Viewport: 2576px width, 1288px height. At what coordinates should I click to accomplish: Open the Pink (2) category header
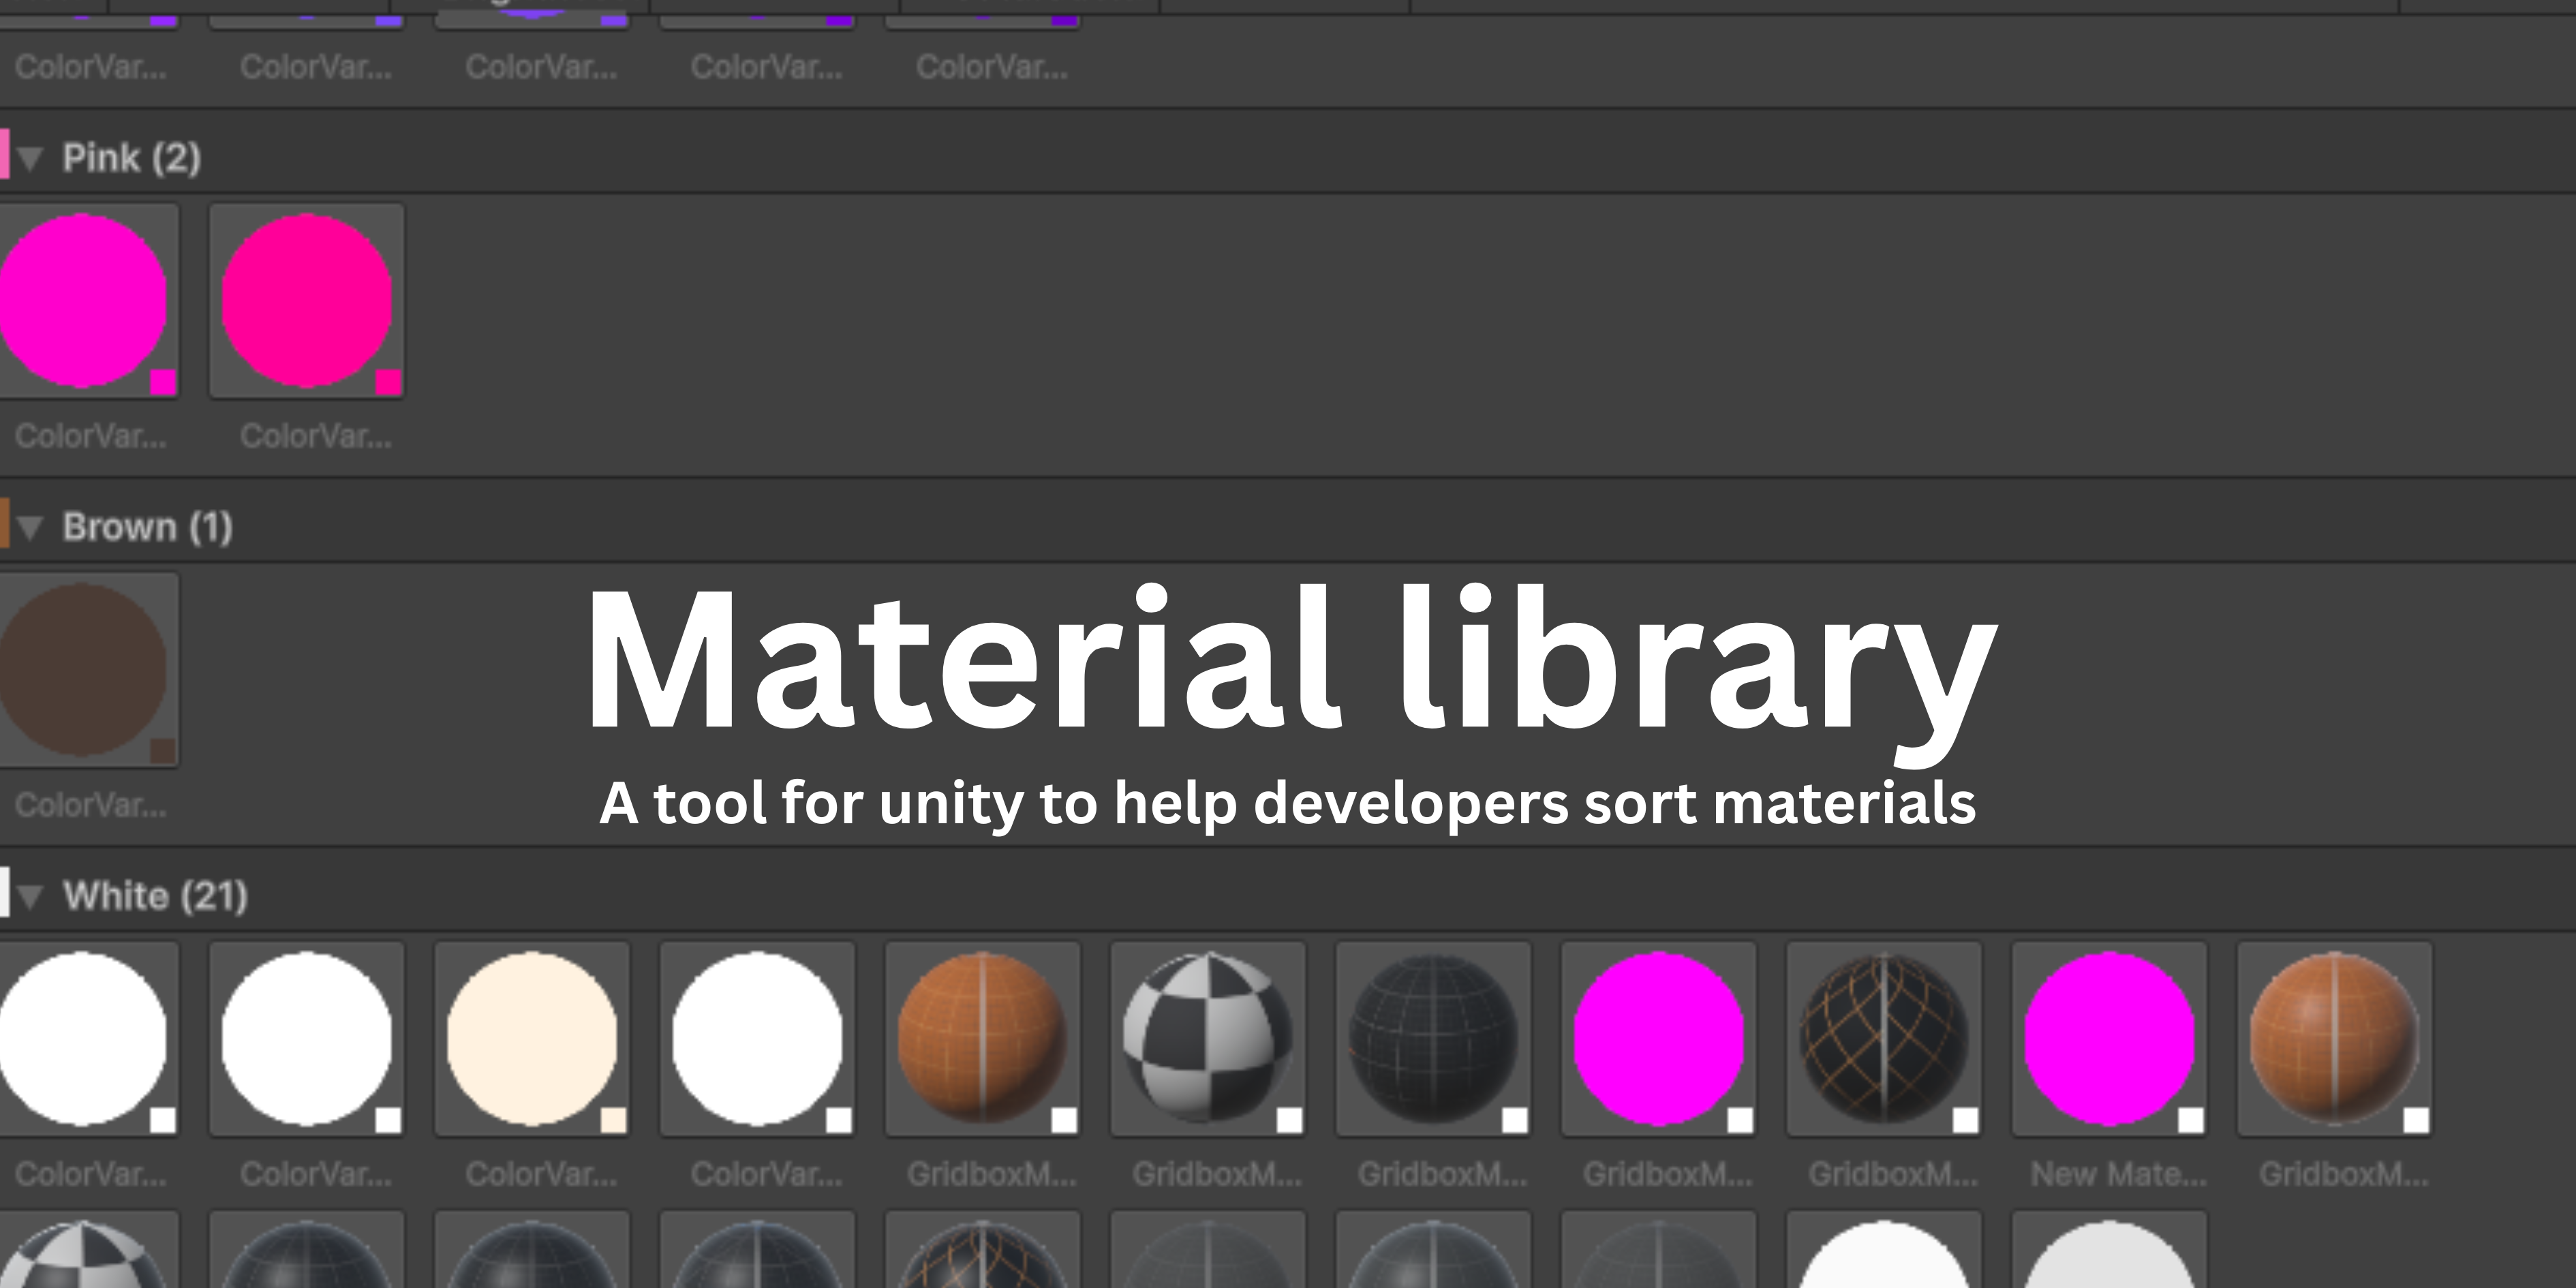pyautogui.click(x=130, y=157)
